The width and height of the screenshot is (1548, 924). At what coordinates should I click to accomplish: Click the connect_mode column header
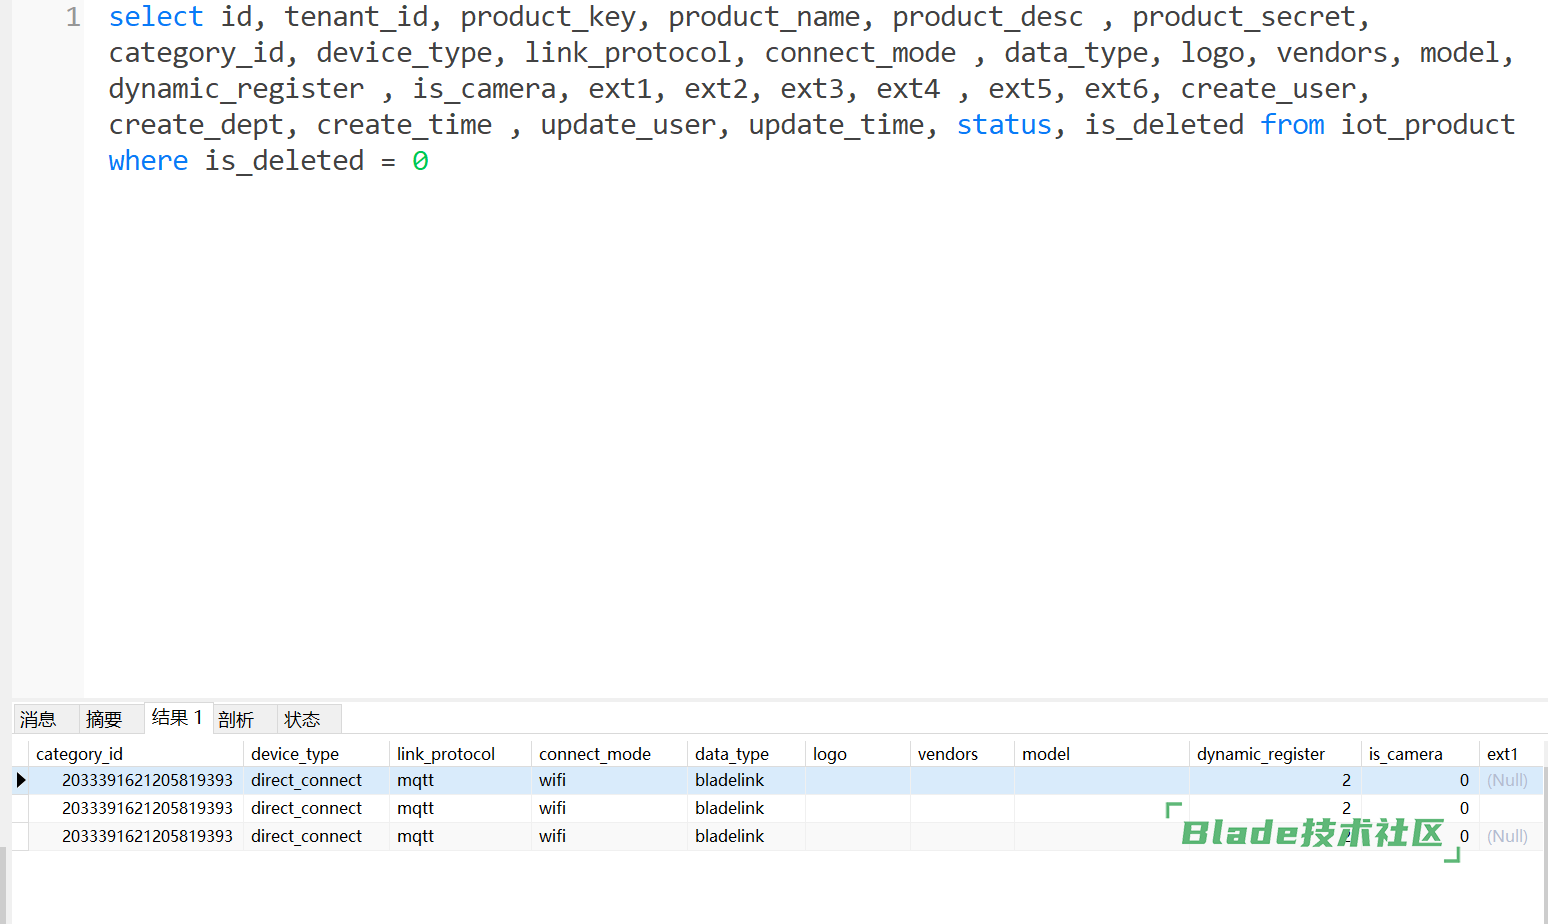(x=594, y=754)
